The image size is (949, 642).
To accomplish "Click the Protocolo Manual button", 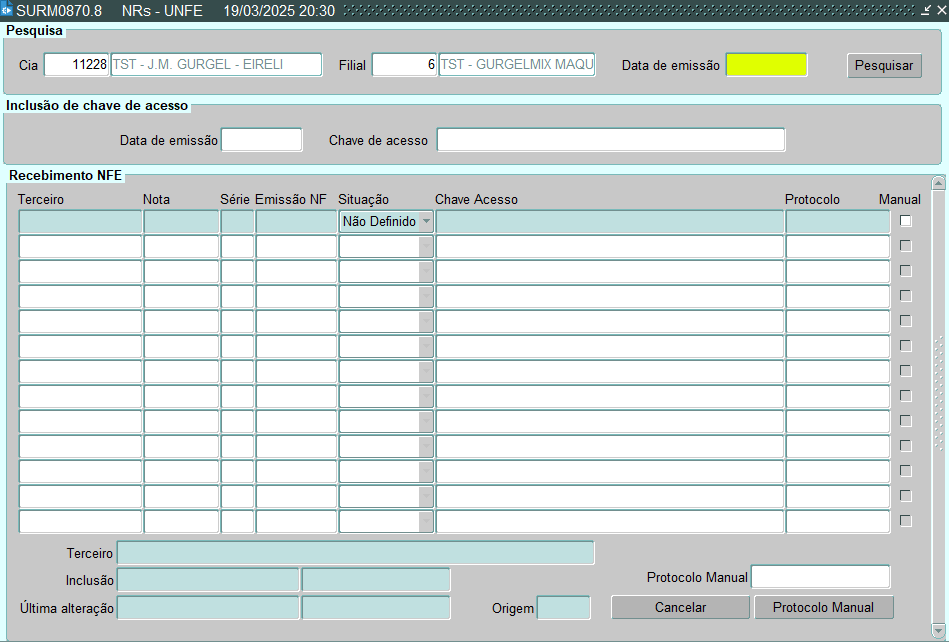I will tap(823, 608).
